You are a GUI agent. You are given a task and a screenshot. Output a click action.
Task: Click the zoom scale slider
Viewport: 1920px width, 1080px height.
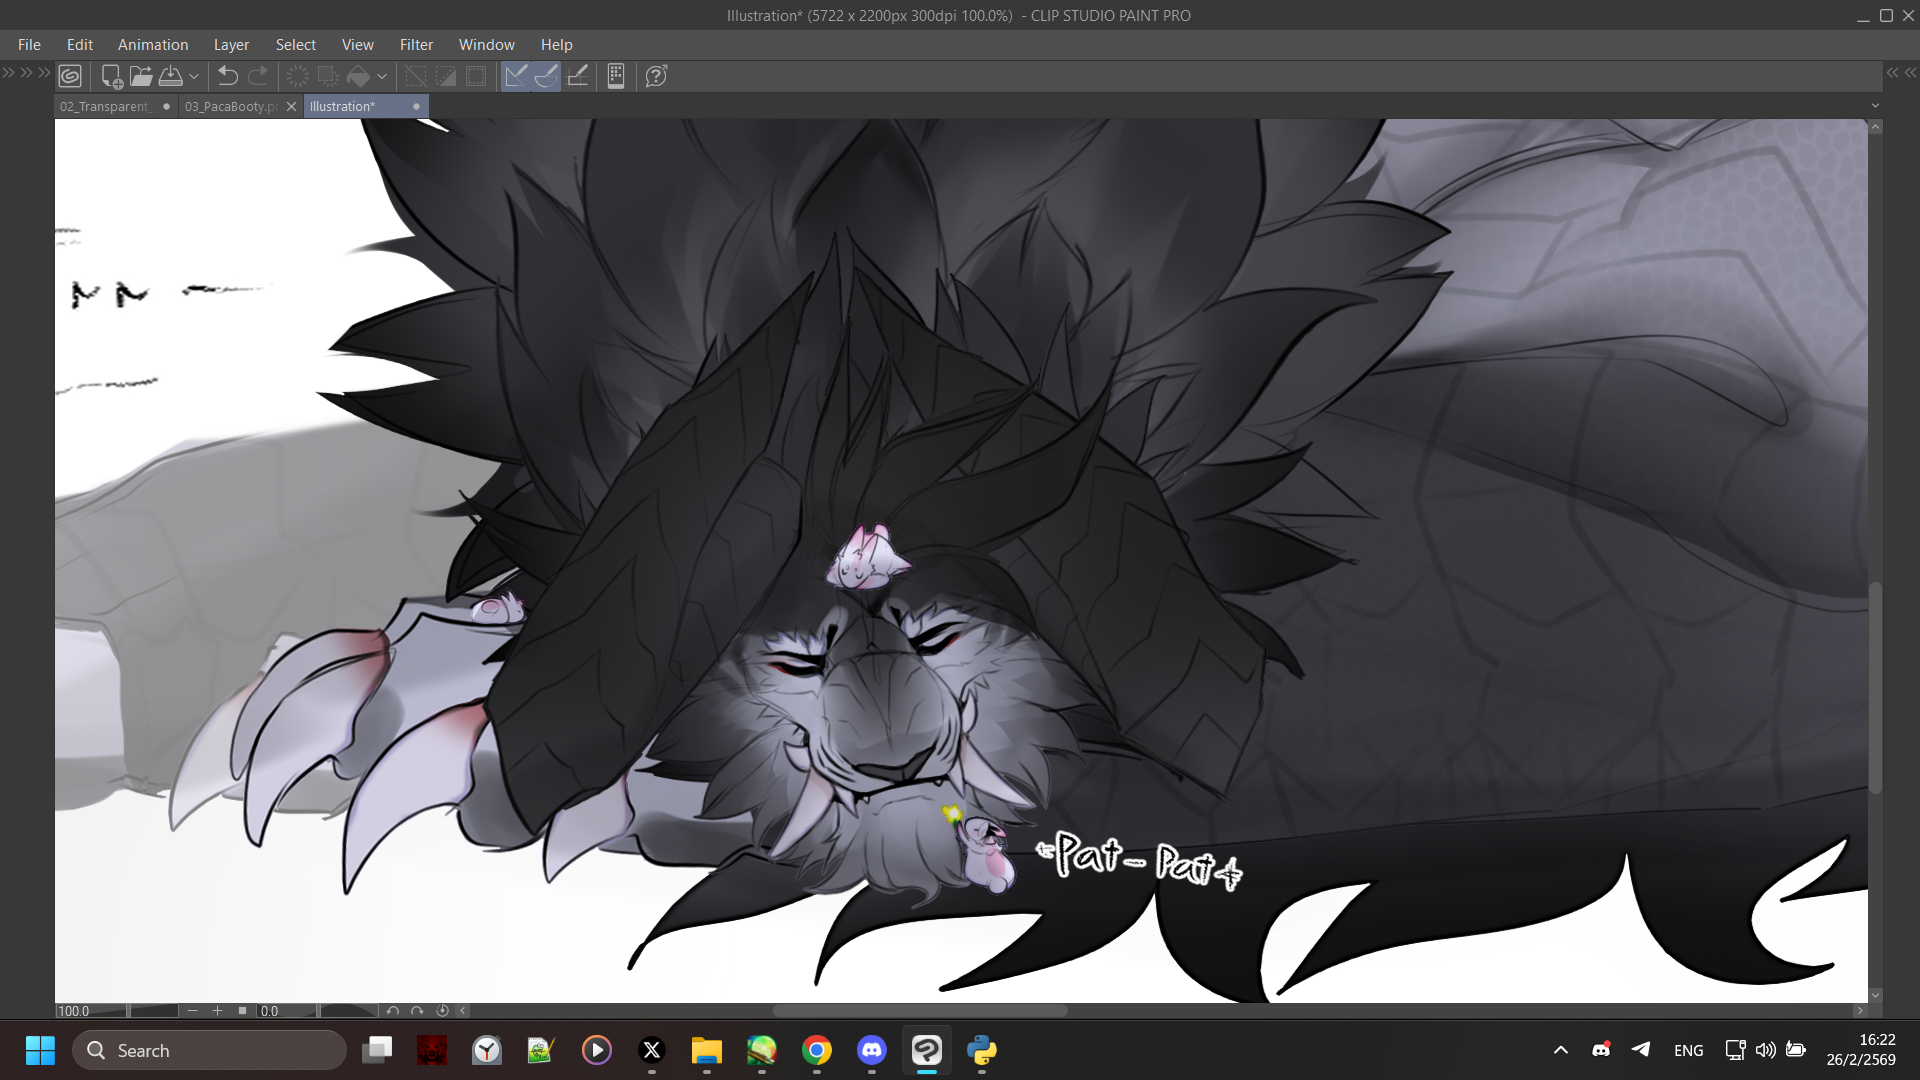[x=153, y=1011]
